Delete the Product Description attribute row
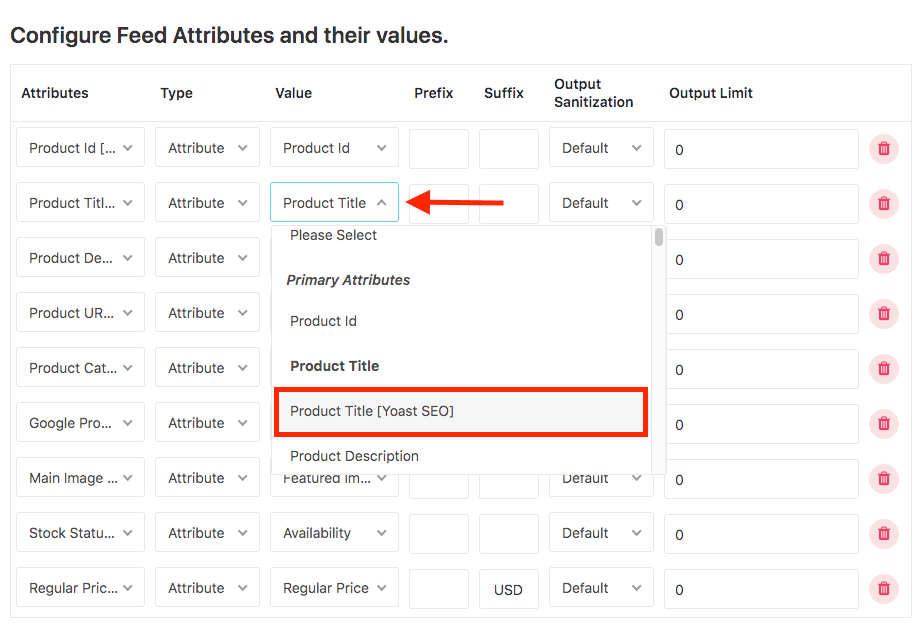 tap(884, 258)
